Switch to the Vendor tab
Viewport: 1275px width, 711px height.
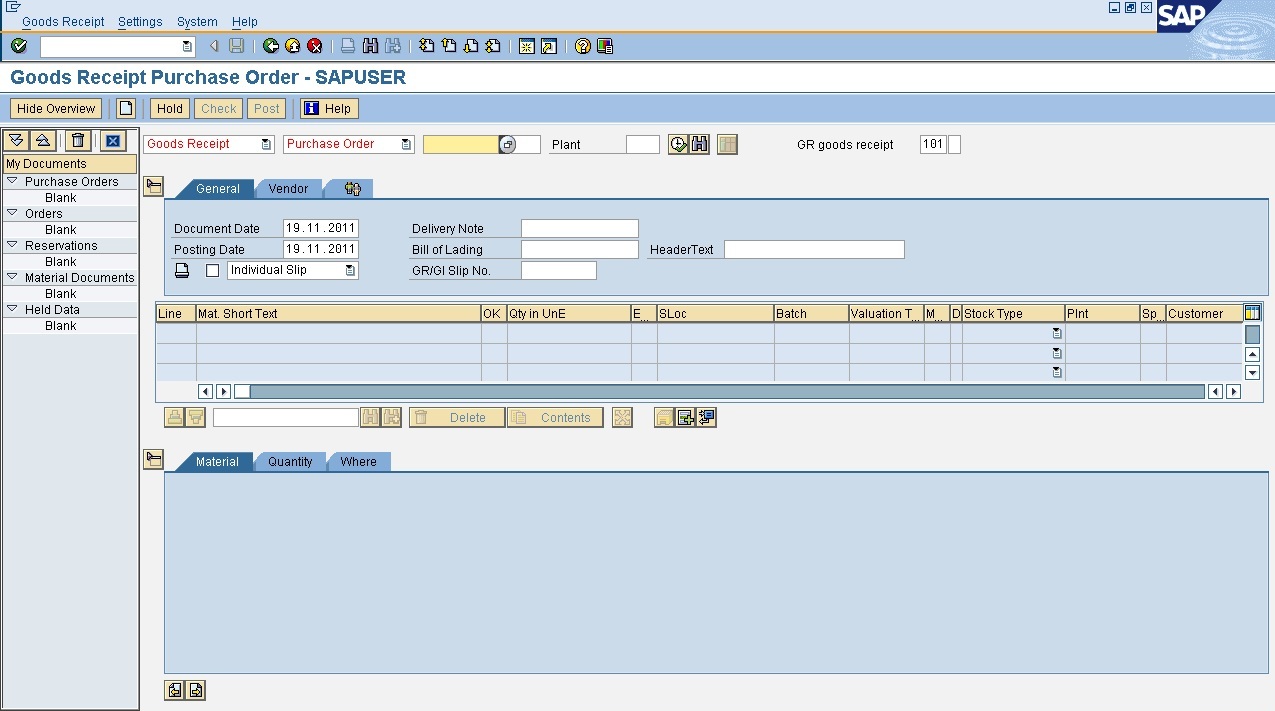tap(288, 188)
